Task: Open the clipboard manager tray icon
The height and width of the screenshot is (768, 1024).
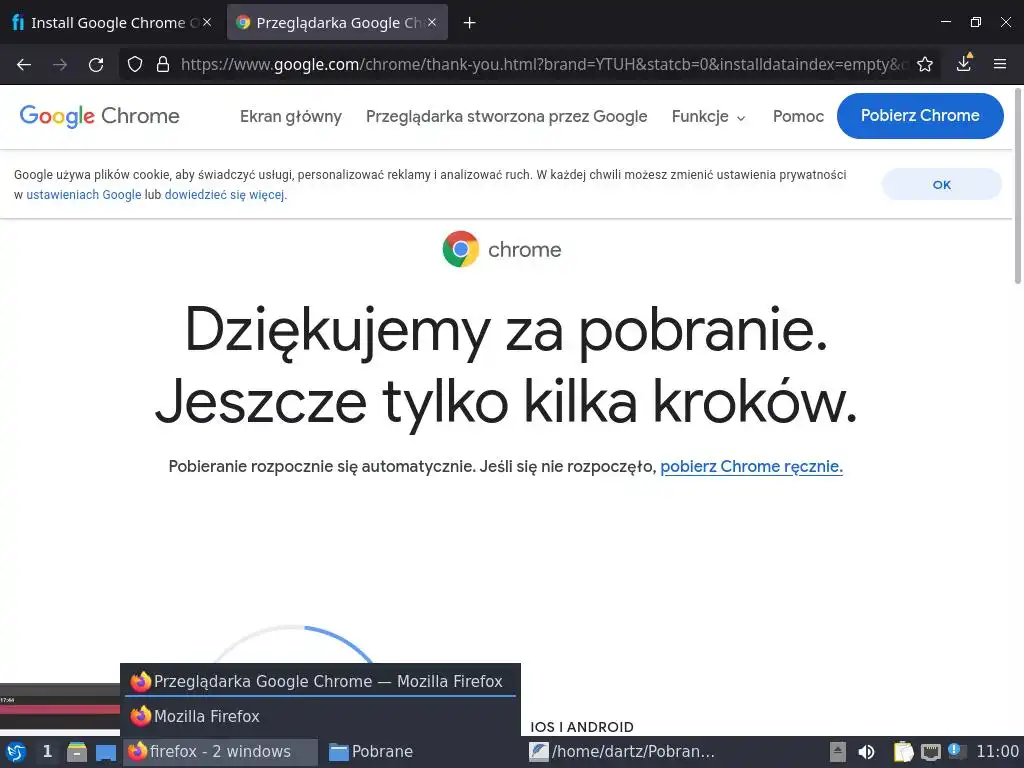Action: coord(903,752)
